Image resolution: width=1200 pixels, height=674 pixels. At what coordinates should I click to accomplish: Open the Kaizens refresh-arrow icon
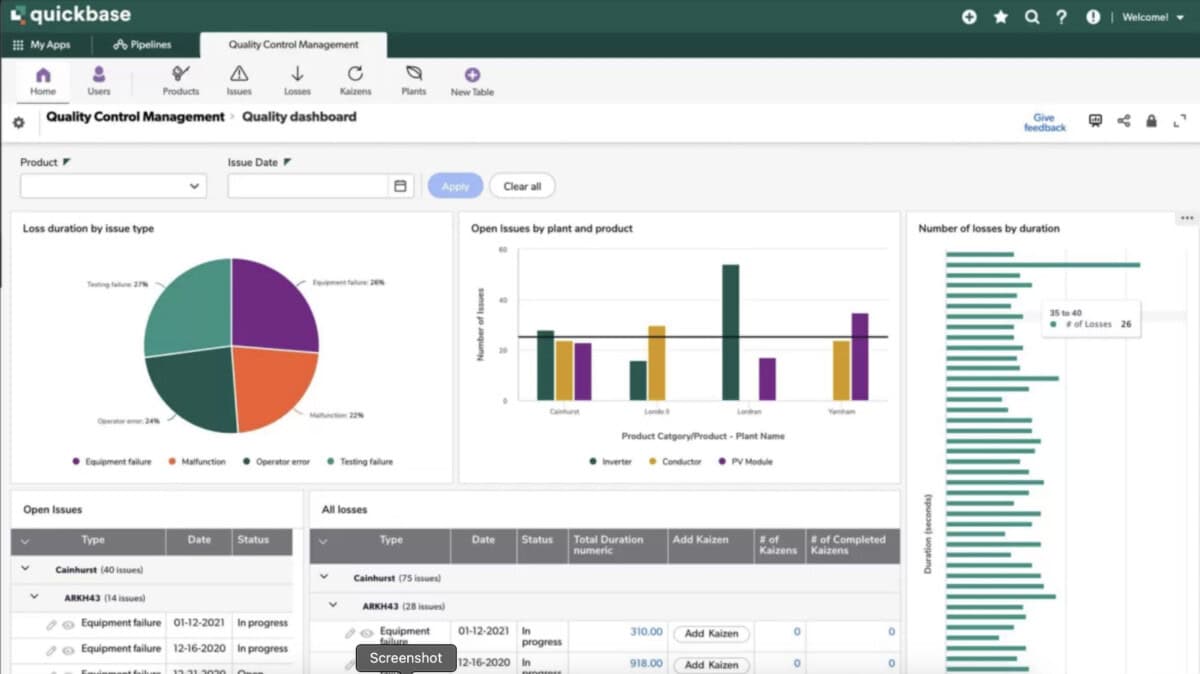point(355,74)
